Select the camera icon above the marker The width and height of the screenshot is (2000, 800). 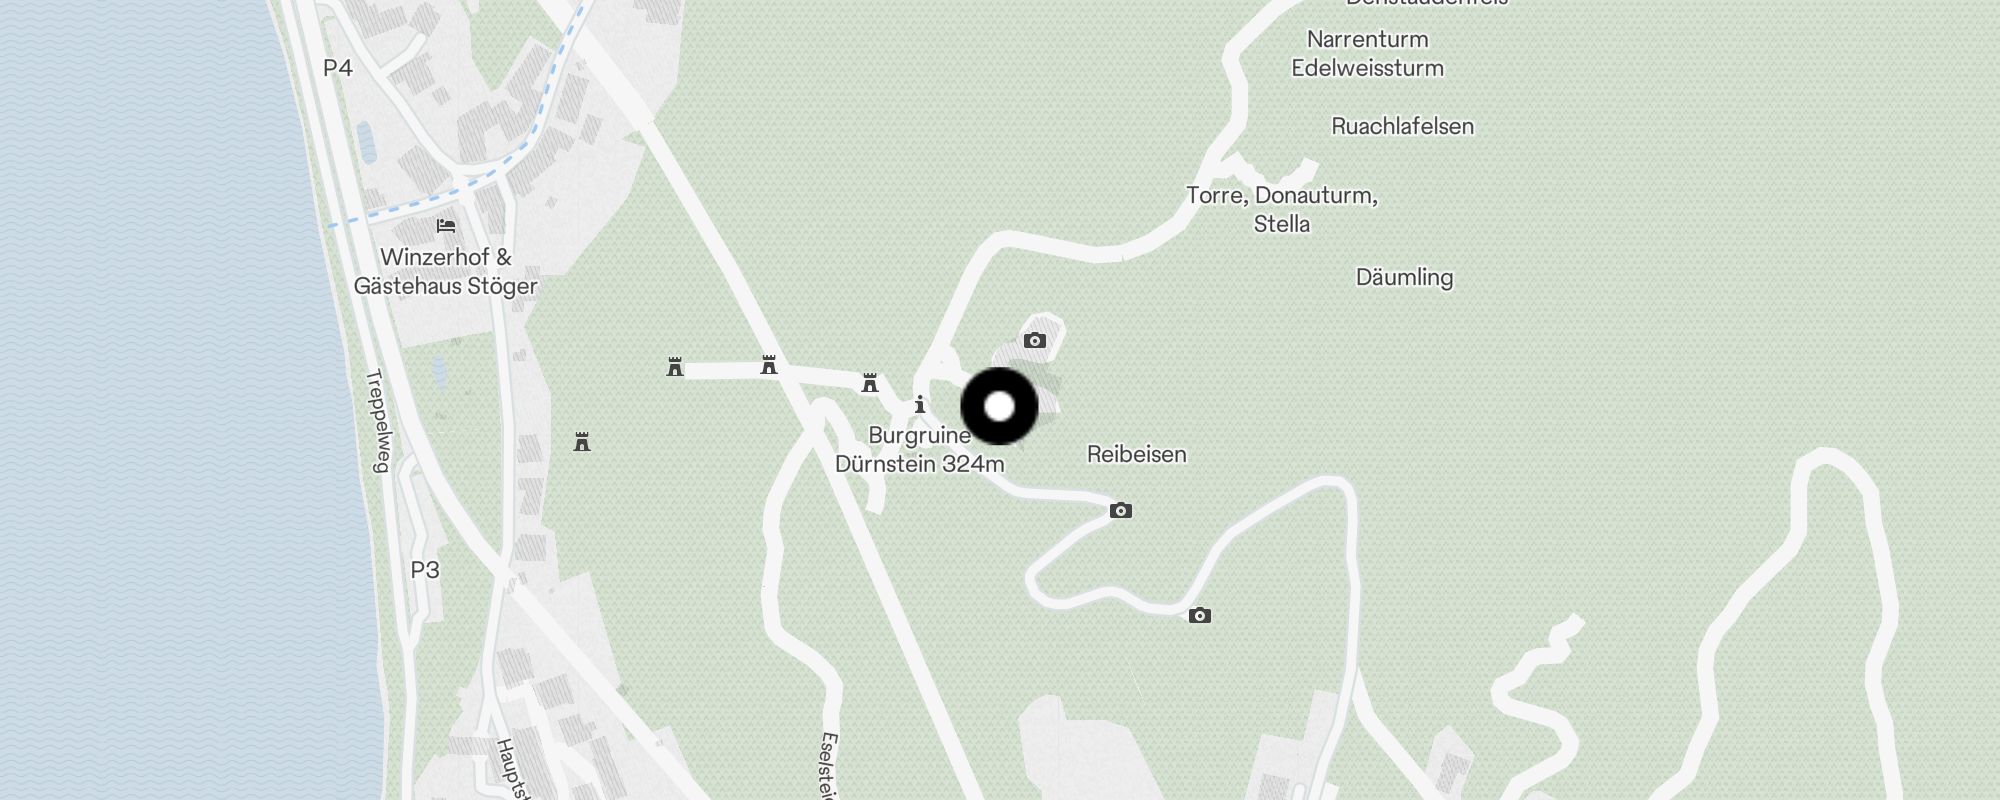click(1035, 341)
